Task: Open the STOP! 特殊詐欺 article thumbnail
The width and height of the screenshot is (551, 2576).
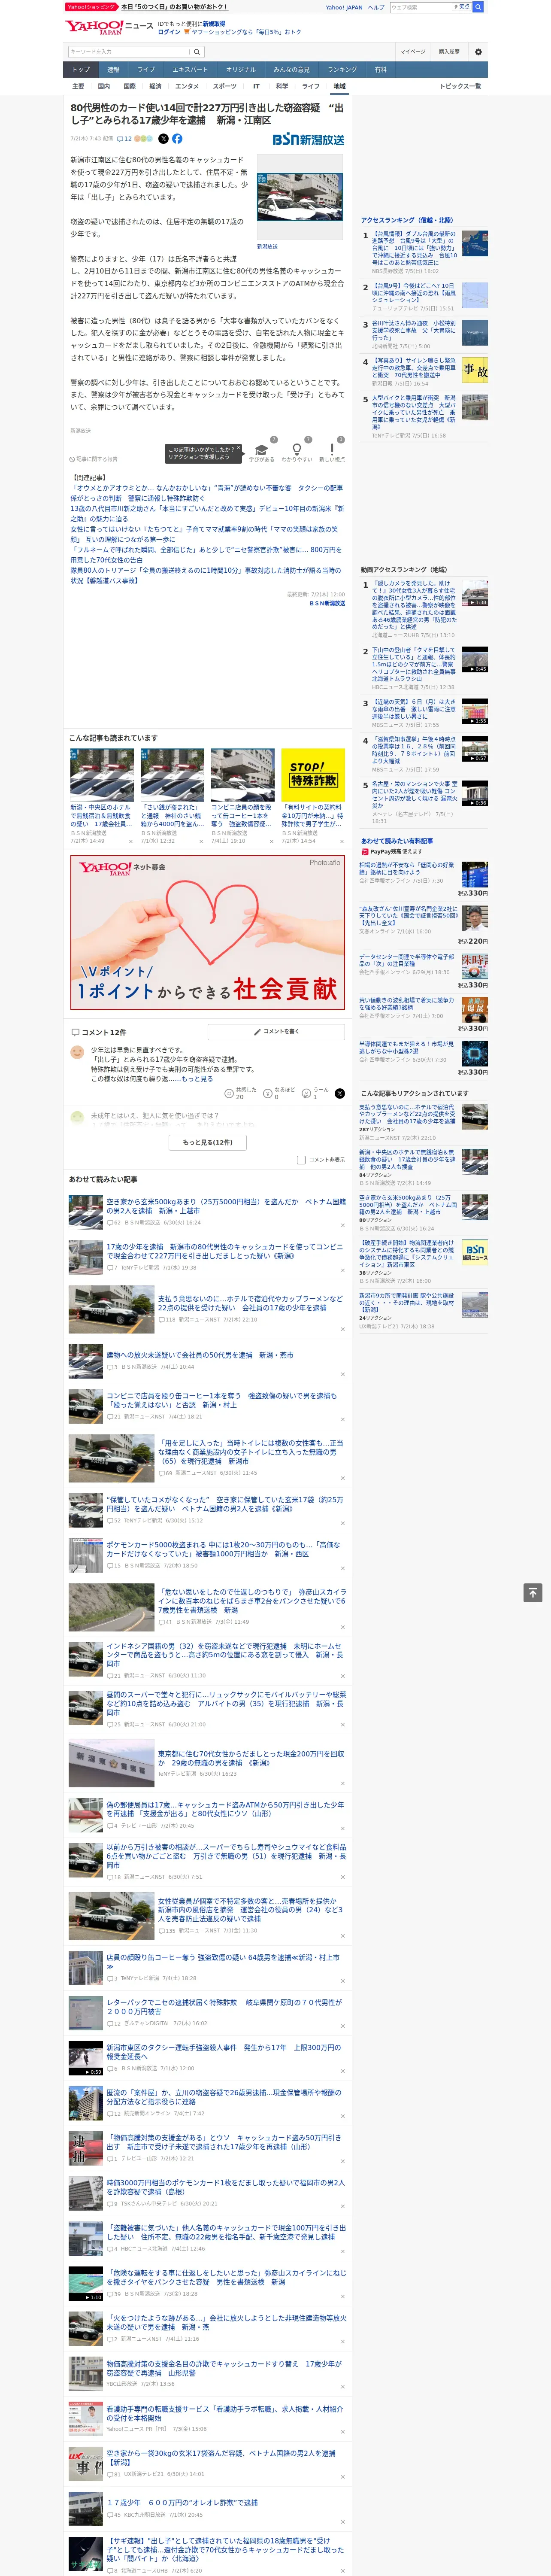Action: (x=313, y=774)
